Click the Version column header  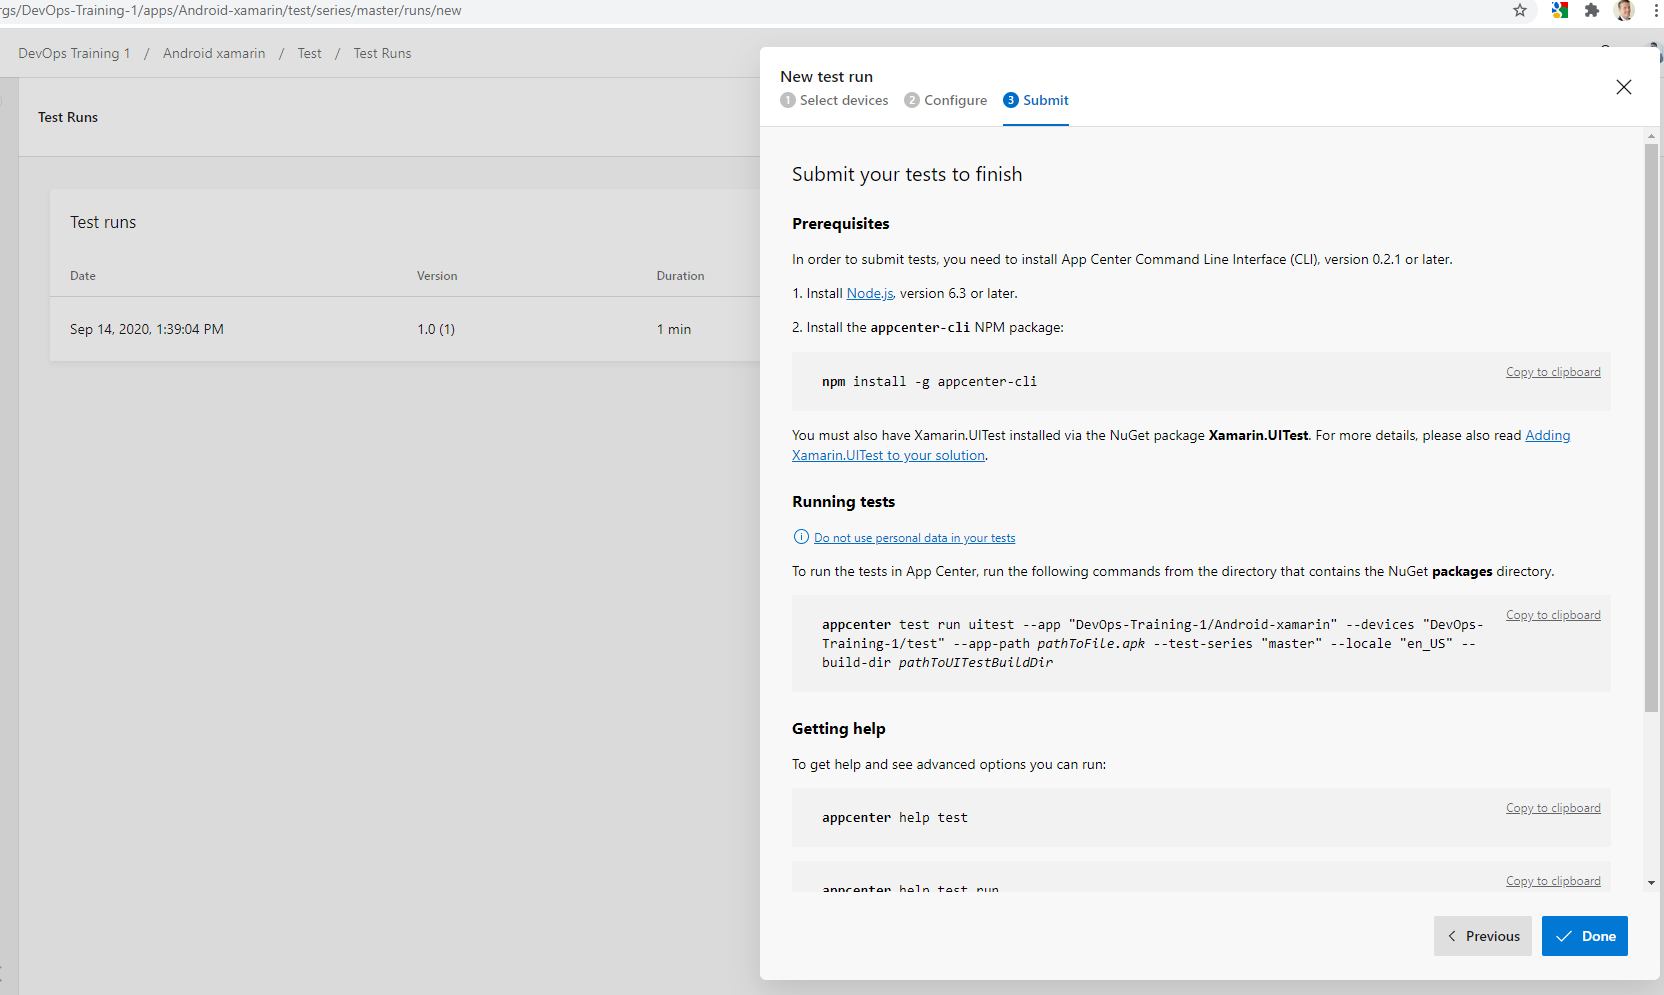pos(437,276)
